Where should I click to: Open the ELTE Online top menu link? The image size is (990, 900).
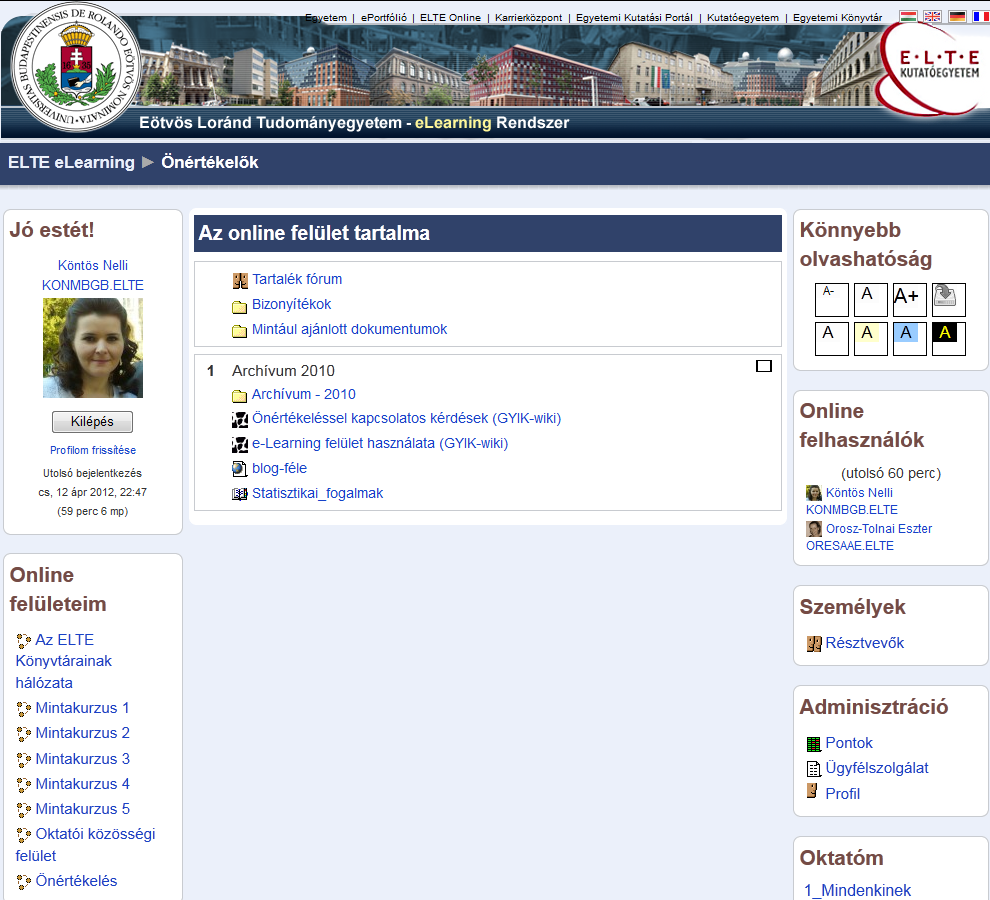[x=450, y=18]
